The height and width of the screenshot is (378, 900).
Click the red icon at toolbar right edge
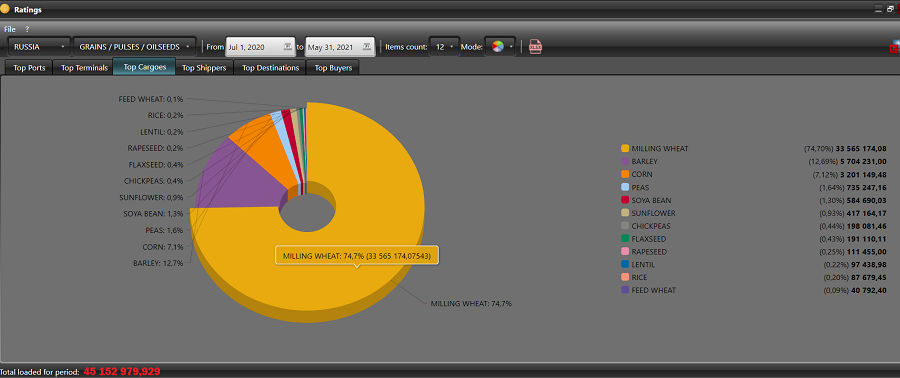pyautogui.click(x=894, y=49)
